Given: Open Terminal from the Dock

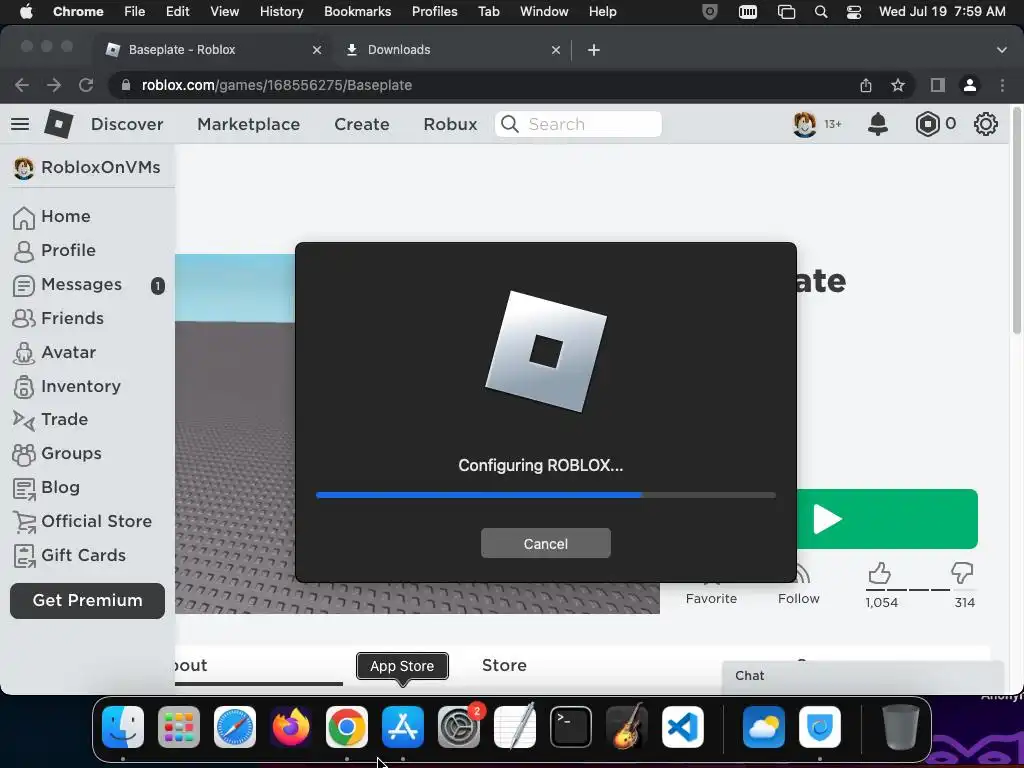Looking at the screenshot, I should pos(571,727).
